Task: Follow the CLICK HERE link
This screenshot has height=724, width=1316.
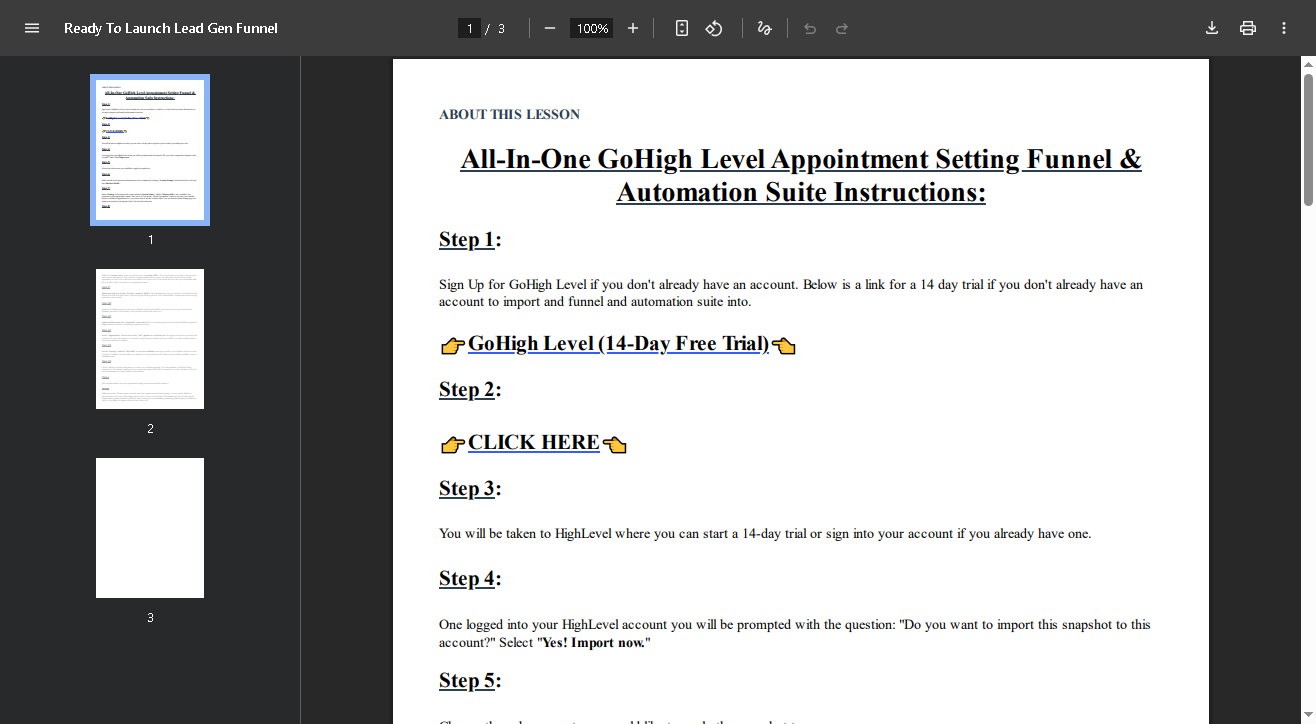Action: pyautogui.click(x=533, y=443)
